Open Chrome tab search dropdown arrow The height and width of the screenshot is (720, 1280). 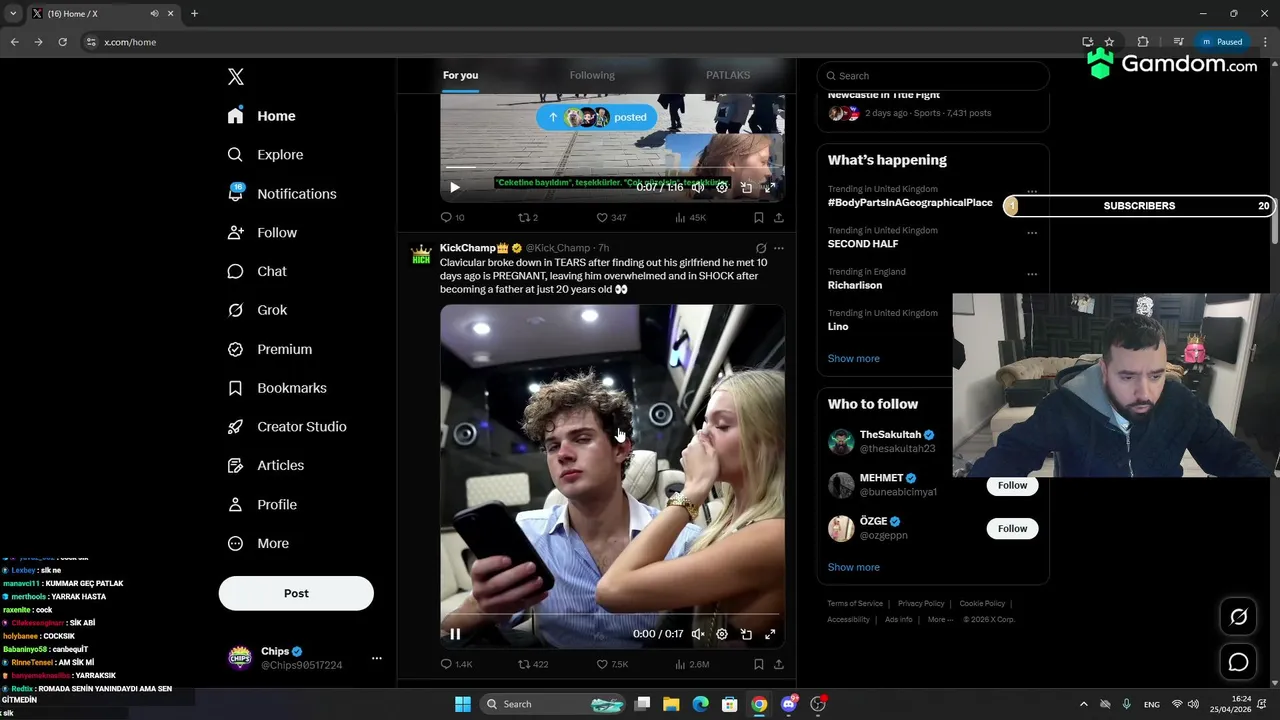click(x=13, y=13)
